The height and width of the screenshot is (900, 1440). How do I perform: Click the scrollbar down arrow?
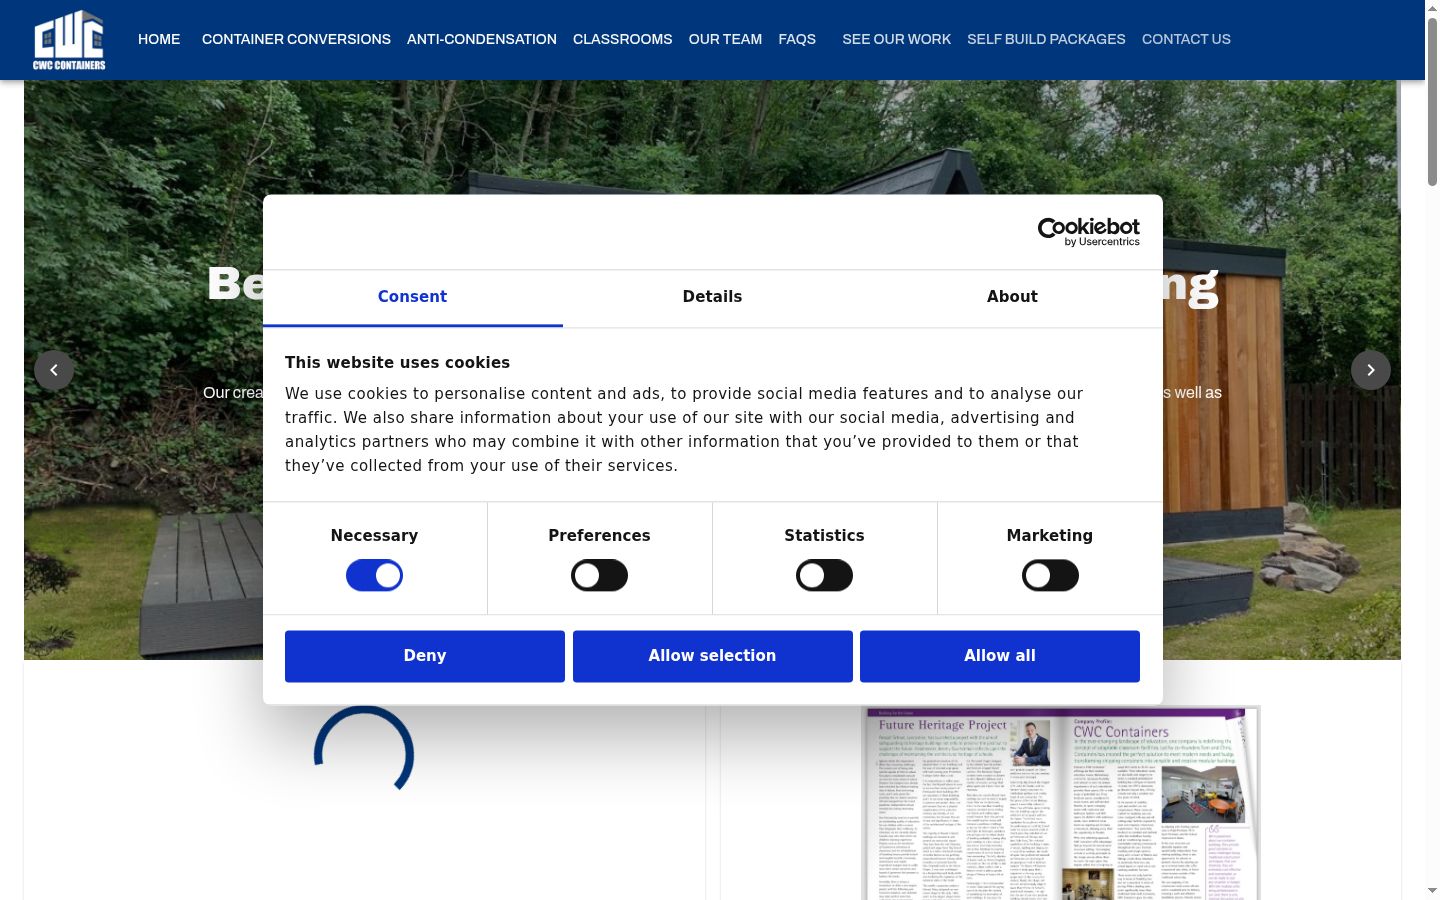point(1432,891)
